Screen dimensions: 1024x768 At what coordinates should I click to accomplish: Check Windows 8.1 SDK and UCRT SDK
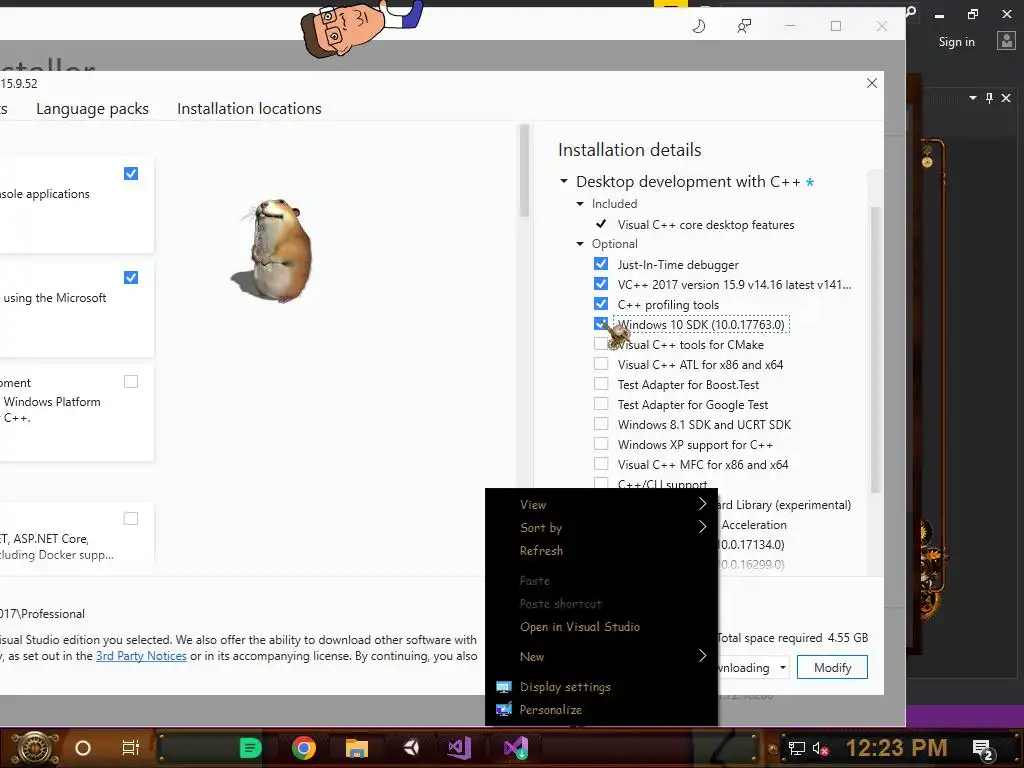point(601,424)
